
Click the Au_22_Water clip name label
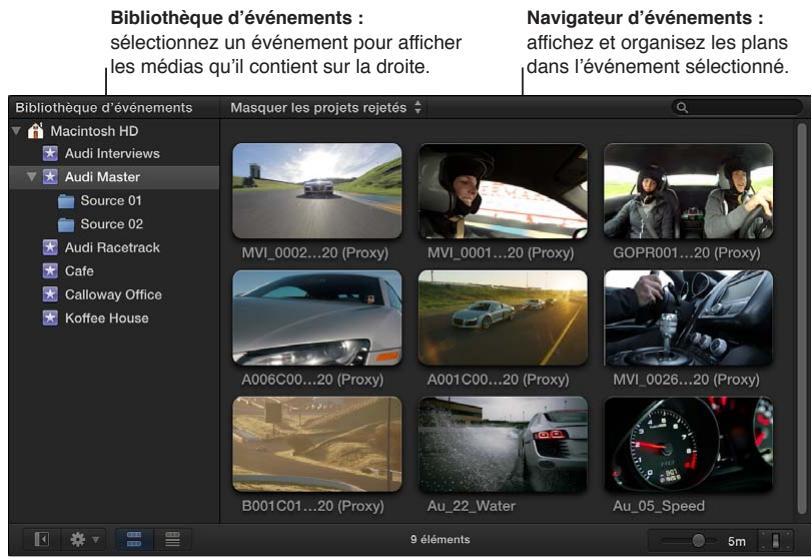pyautogui.click(x=471, y=506)
